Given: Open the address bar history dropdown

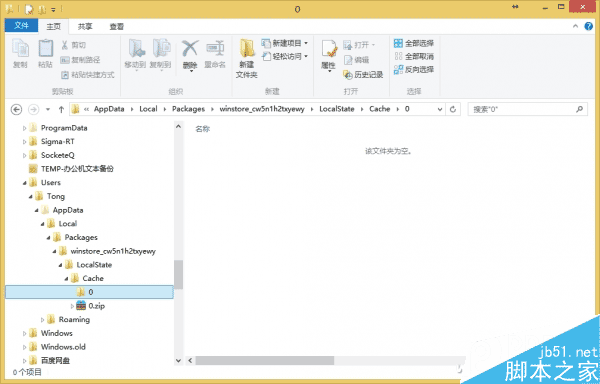Looking at the screenshot, I should point(440,109).
